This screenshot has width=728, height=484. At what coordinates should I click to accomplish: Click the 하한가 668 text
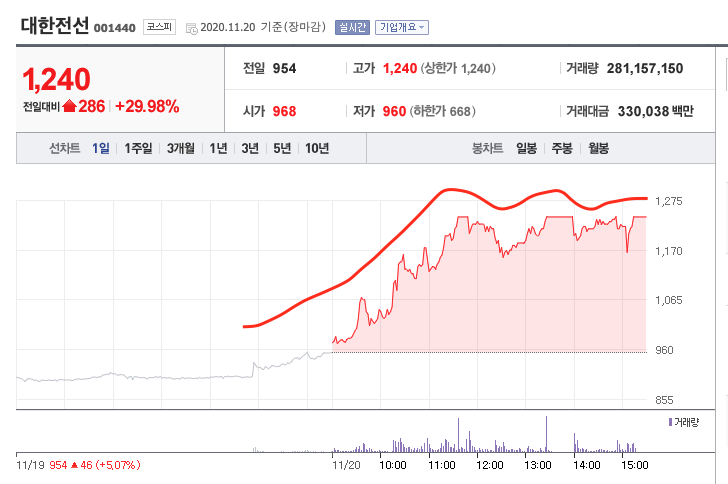(x=442, y=111)
